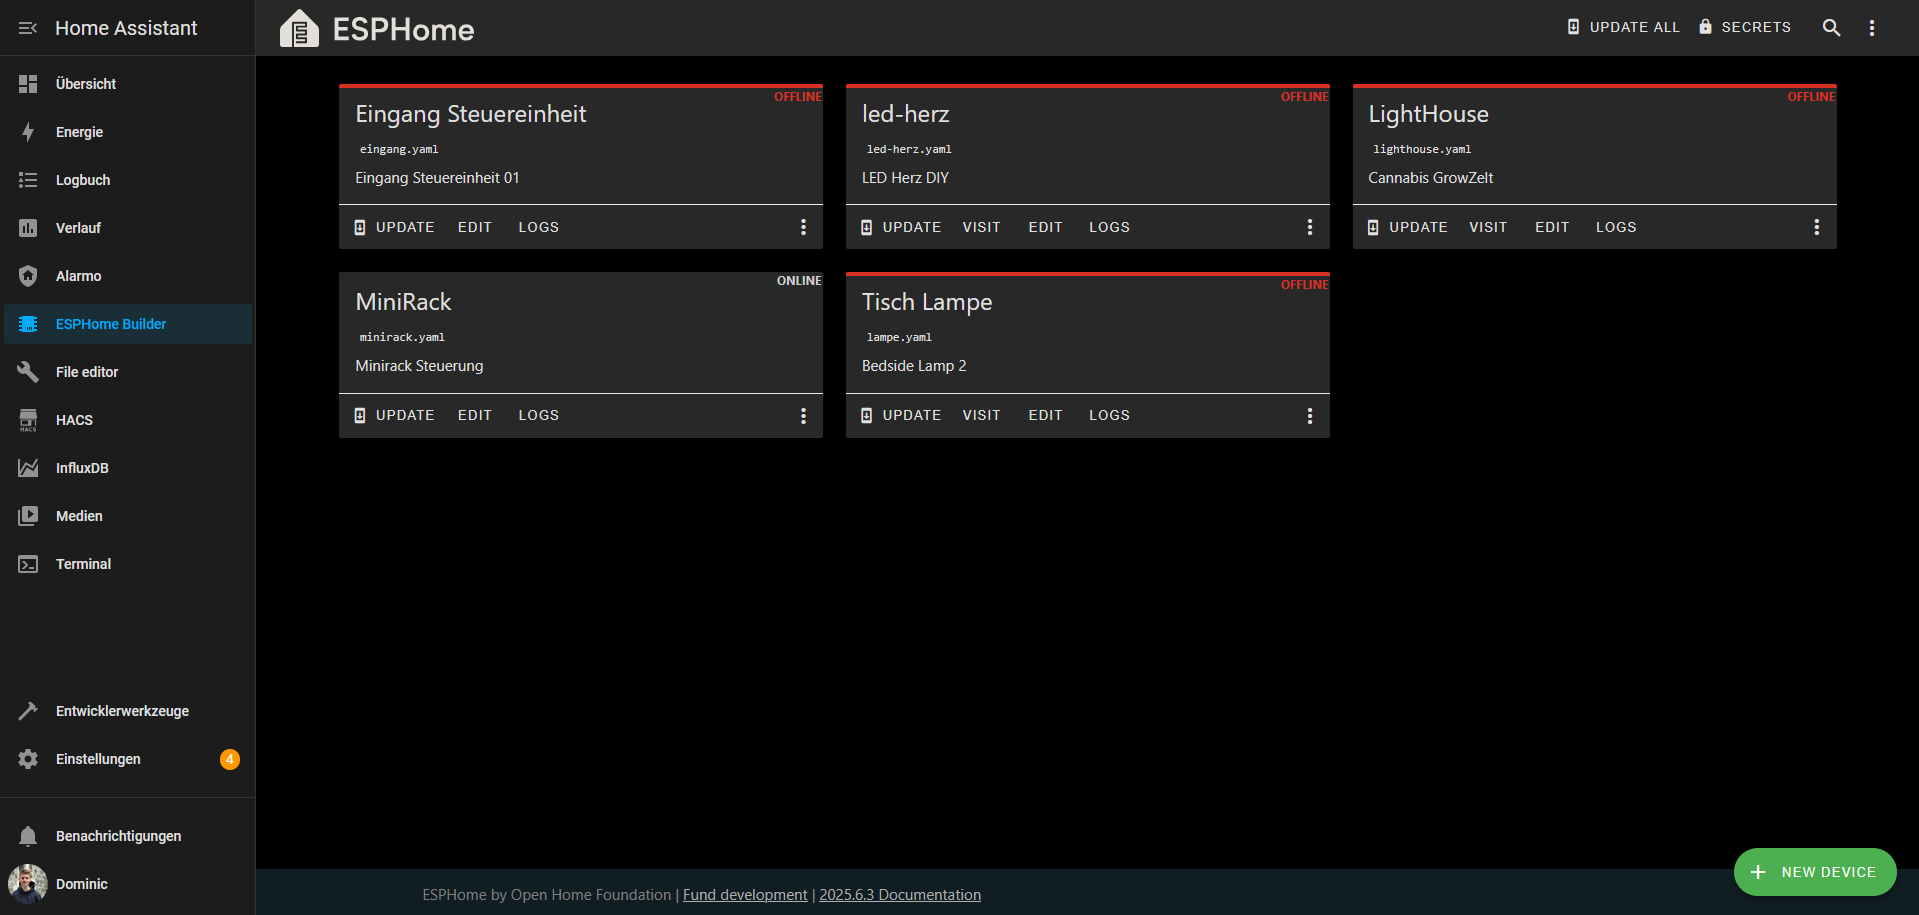Click the Einstellungen notification badge 4
This screenshot has height=915, width=1919.
[x=230, y=759]
